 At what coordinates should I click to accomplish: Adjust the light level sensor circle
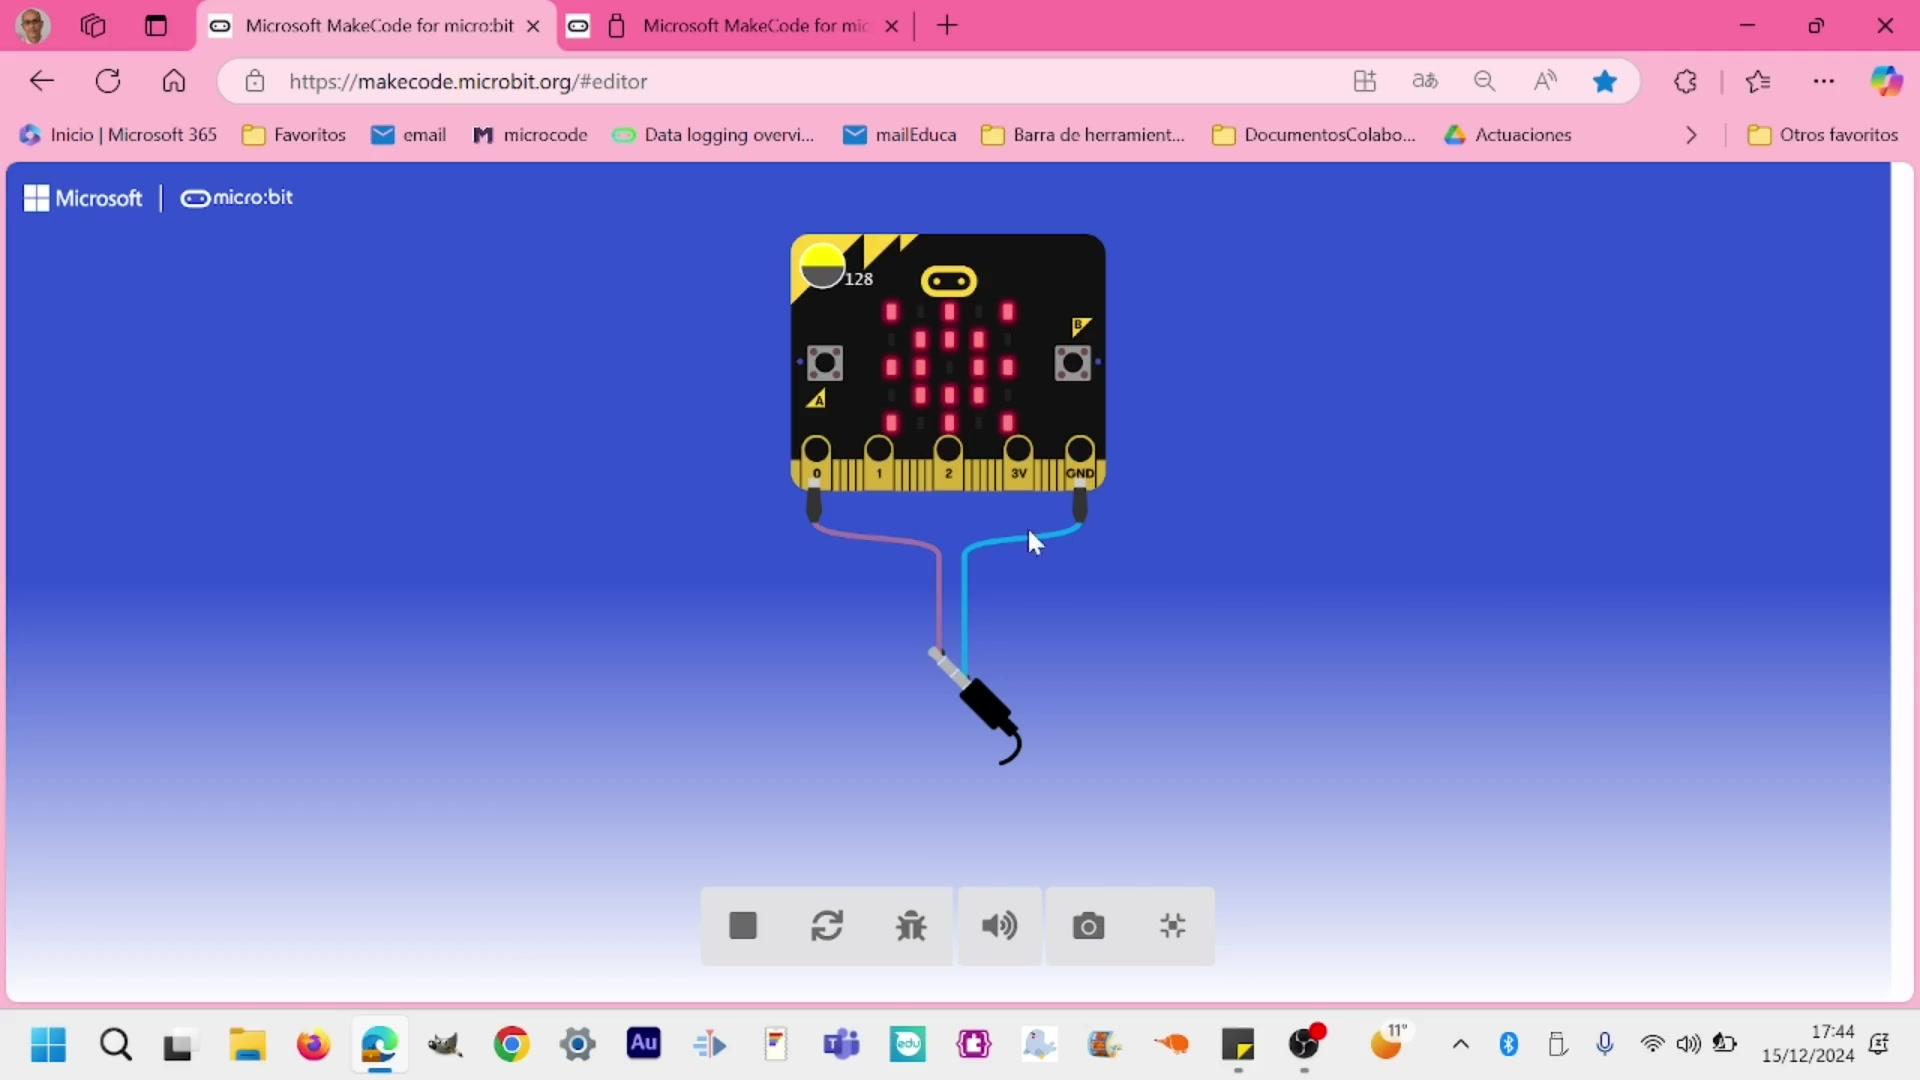point(822,266)
